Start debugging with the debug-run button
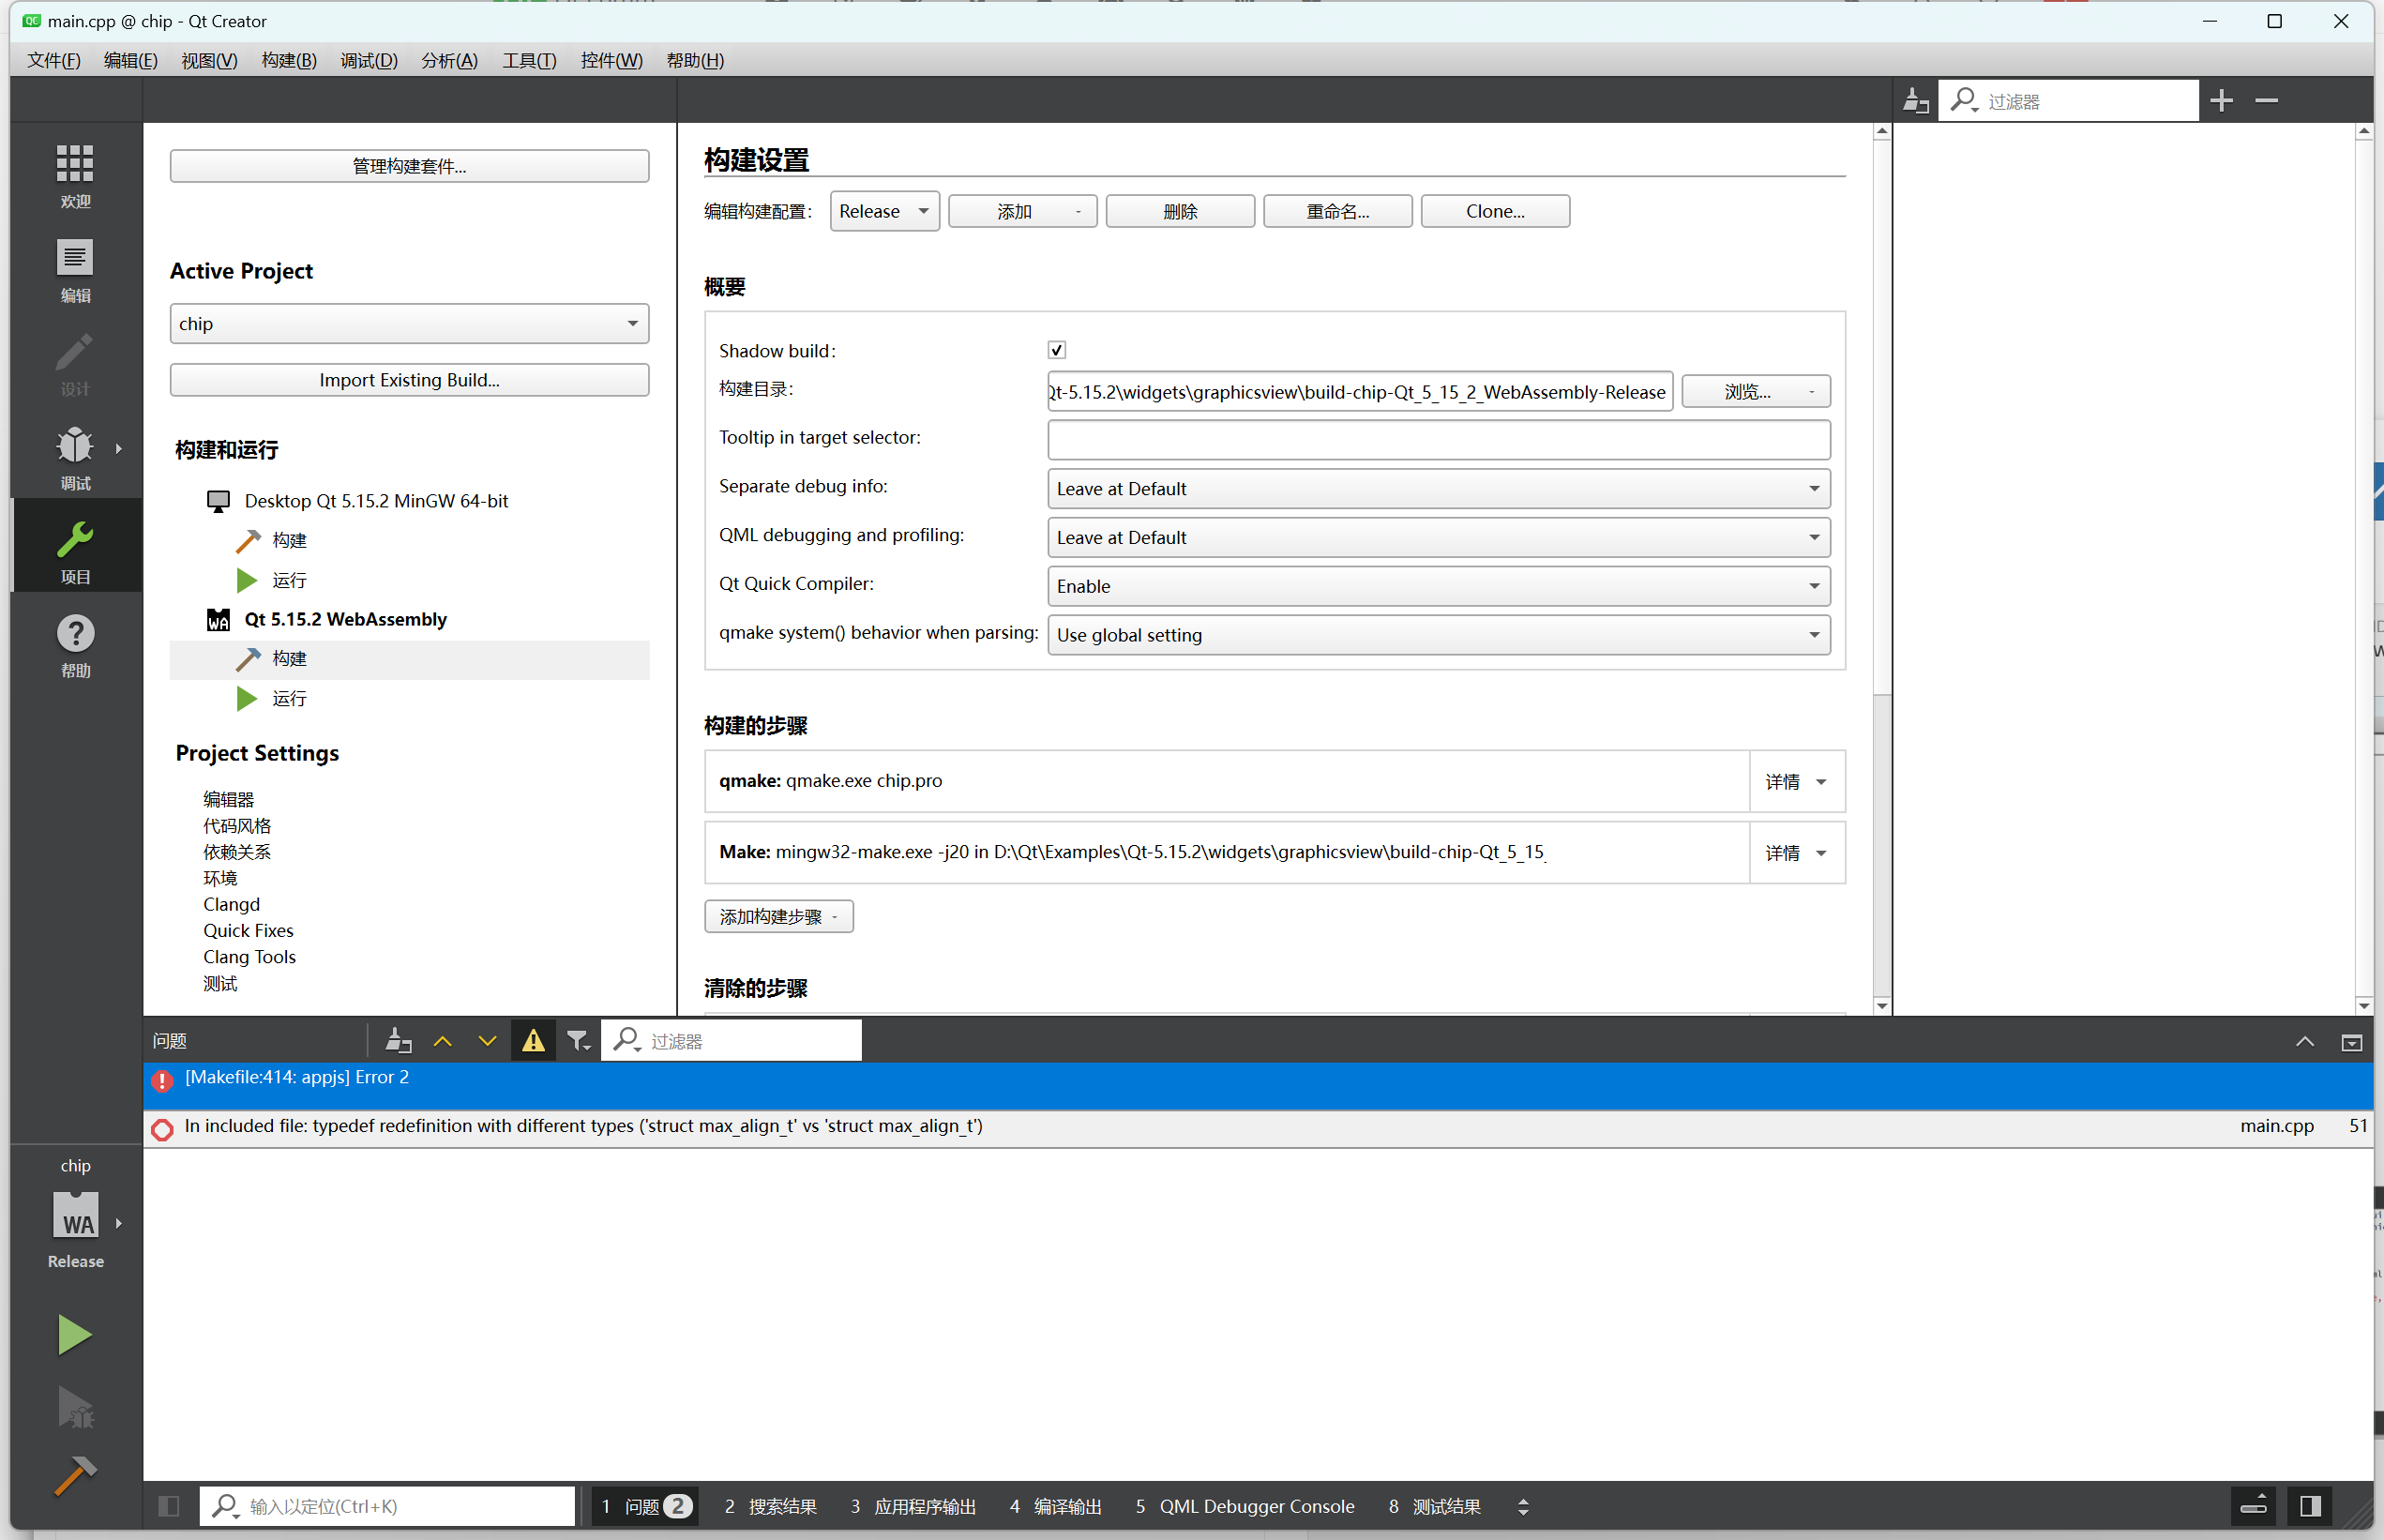2384x1540 pixels. (74, 1406)
